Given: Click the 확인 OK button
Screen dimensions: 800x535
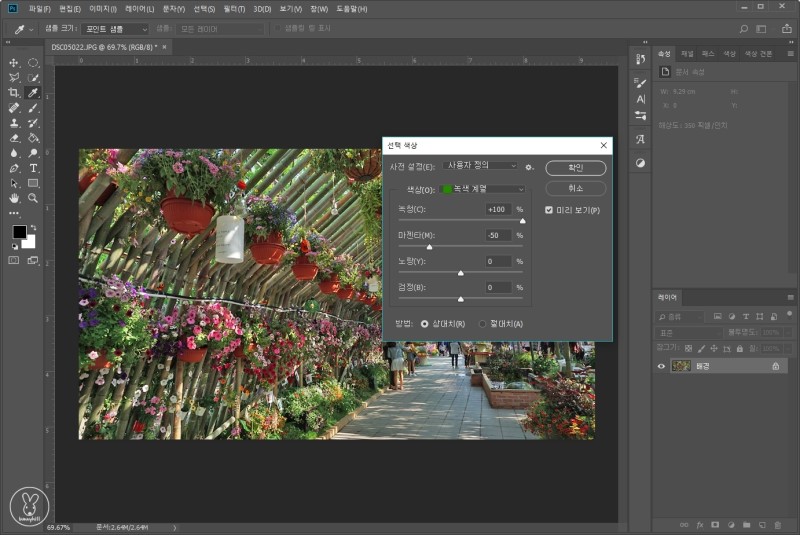Looking at the screenshot, I should tap(575, 168).
